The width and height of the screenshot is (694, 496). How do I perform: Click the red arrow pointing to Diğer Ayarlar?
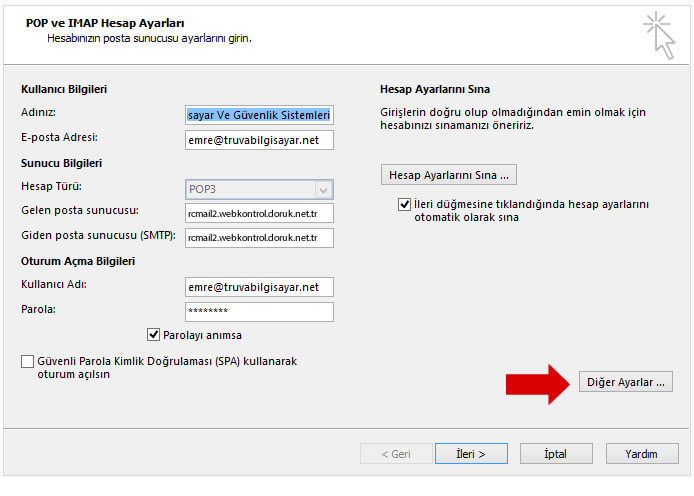pos(538,384)
